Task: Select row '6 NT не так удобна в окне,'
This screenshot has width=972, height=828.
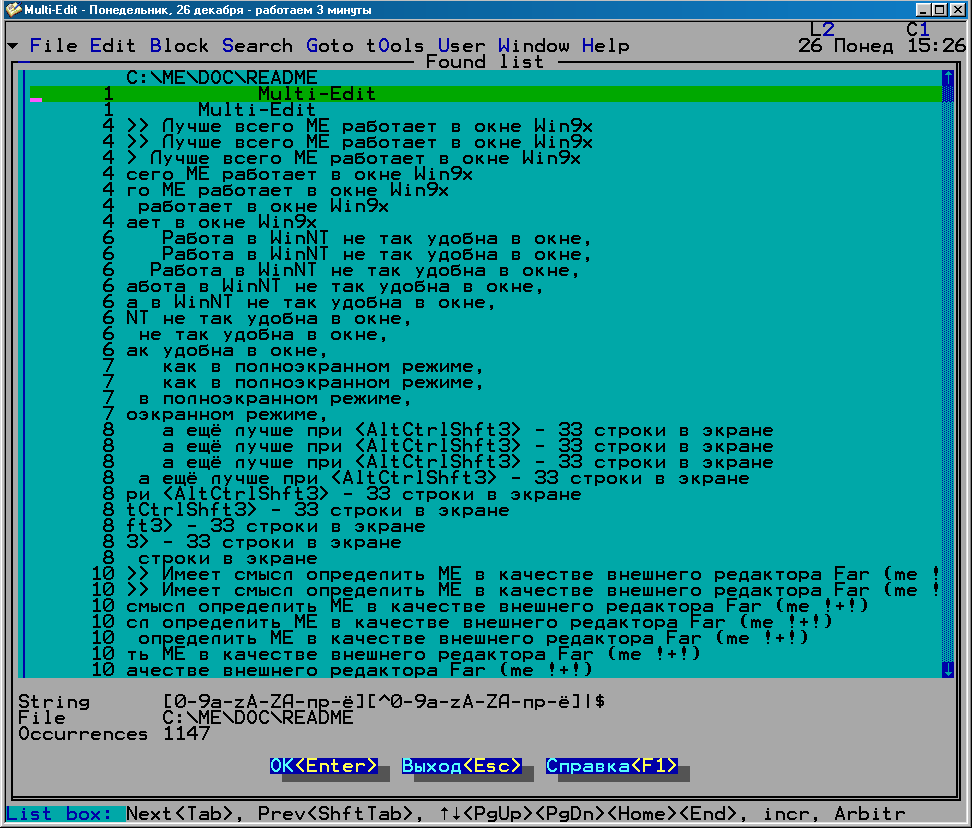Action: pyautogui.click(x=485, y=319)
